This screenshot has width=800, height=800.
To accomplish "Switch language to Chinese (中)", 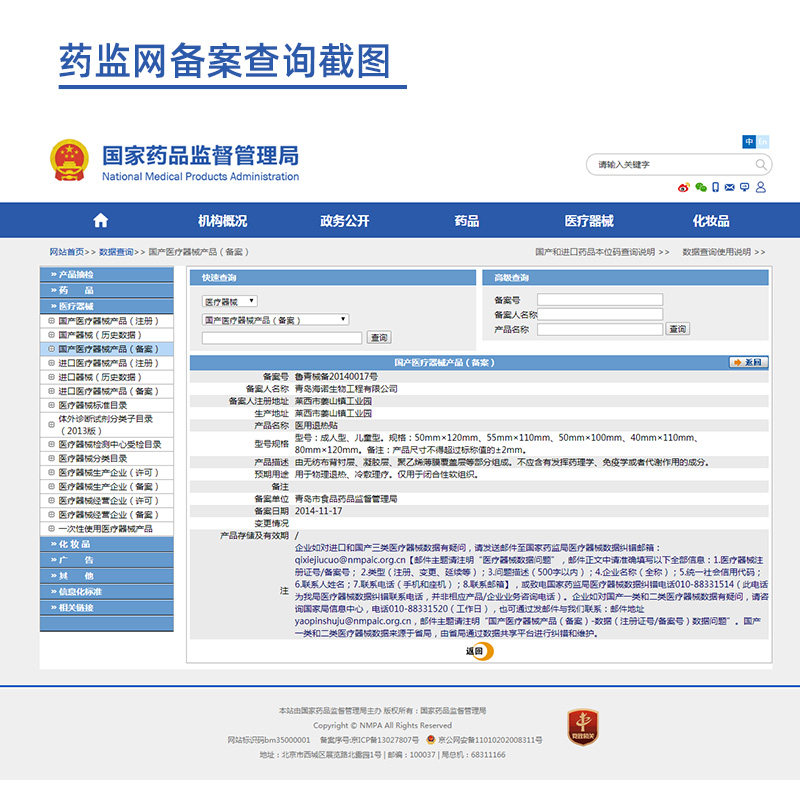I will tap(749, 141).
